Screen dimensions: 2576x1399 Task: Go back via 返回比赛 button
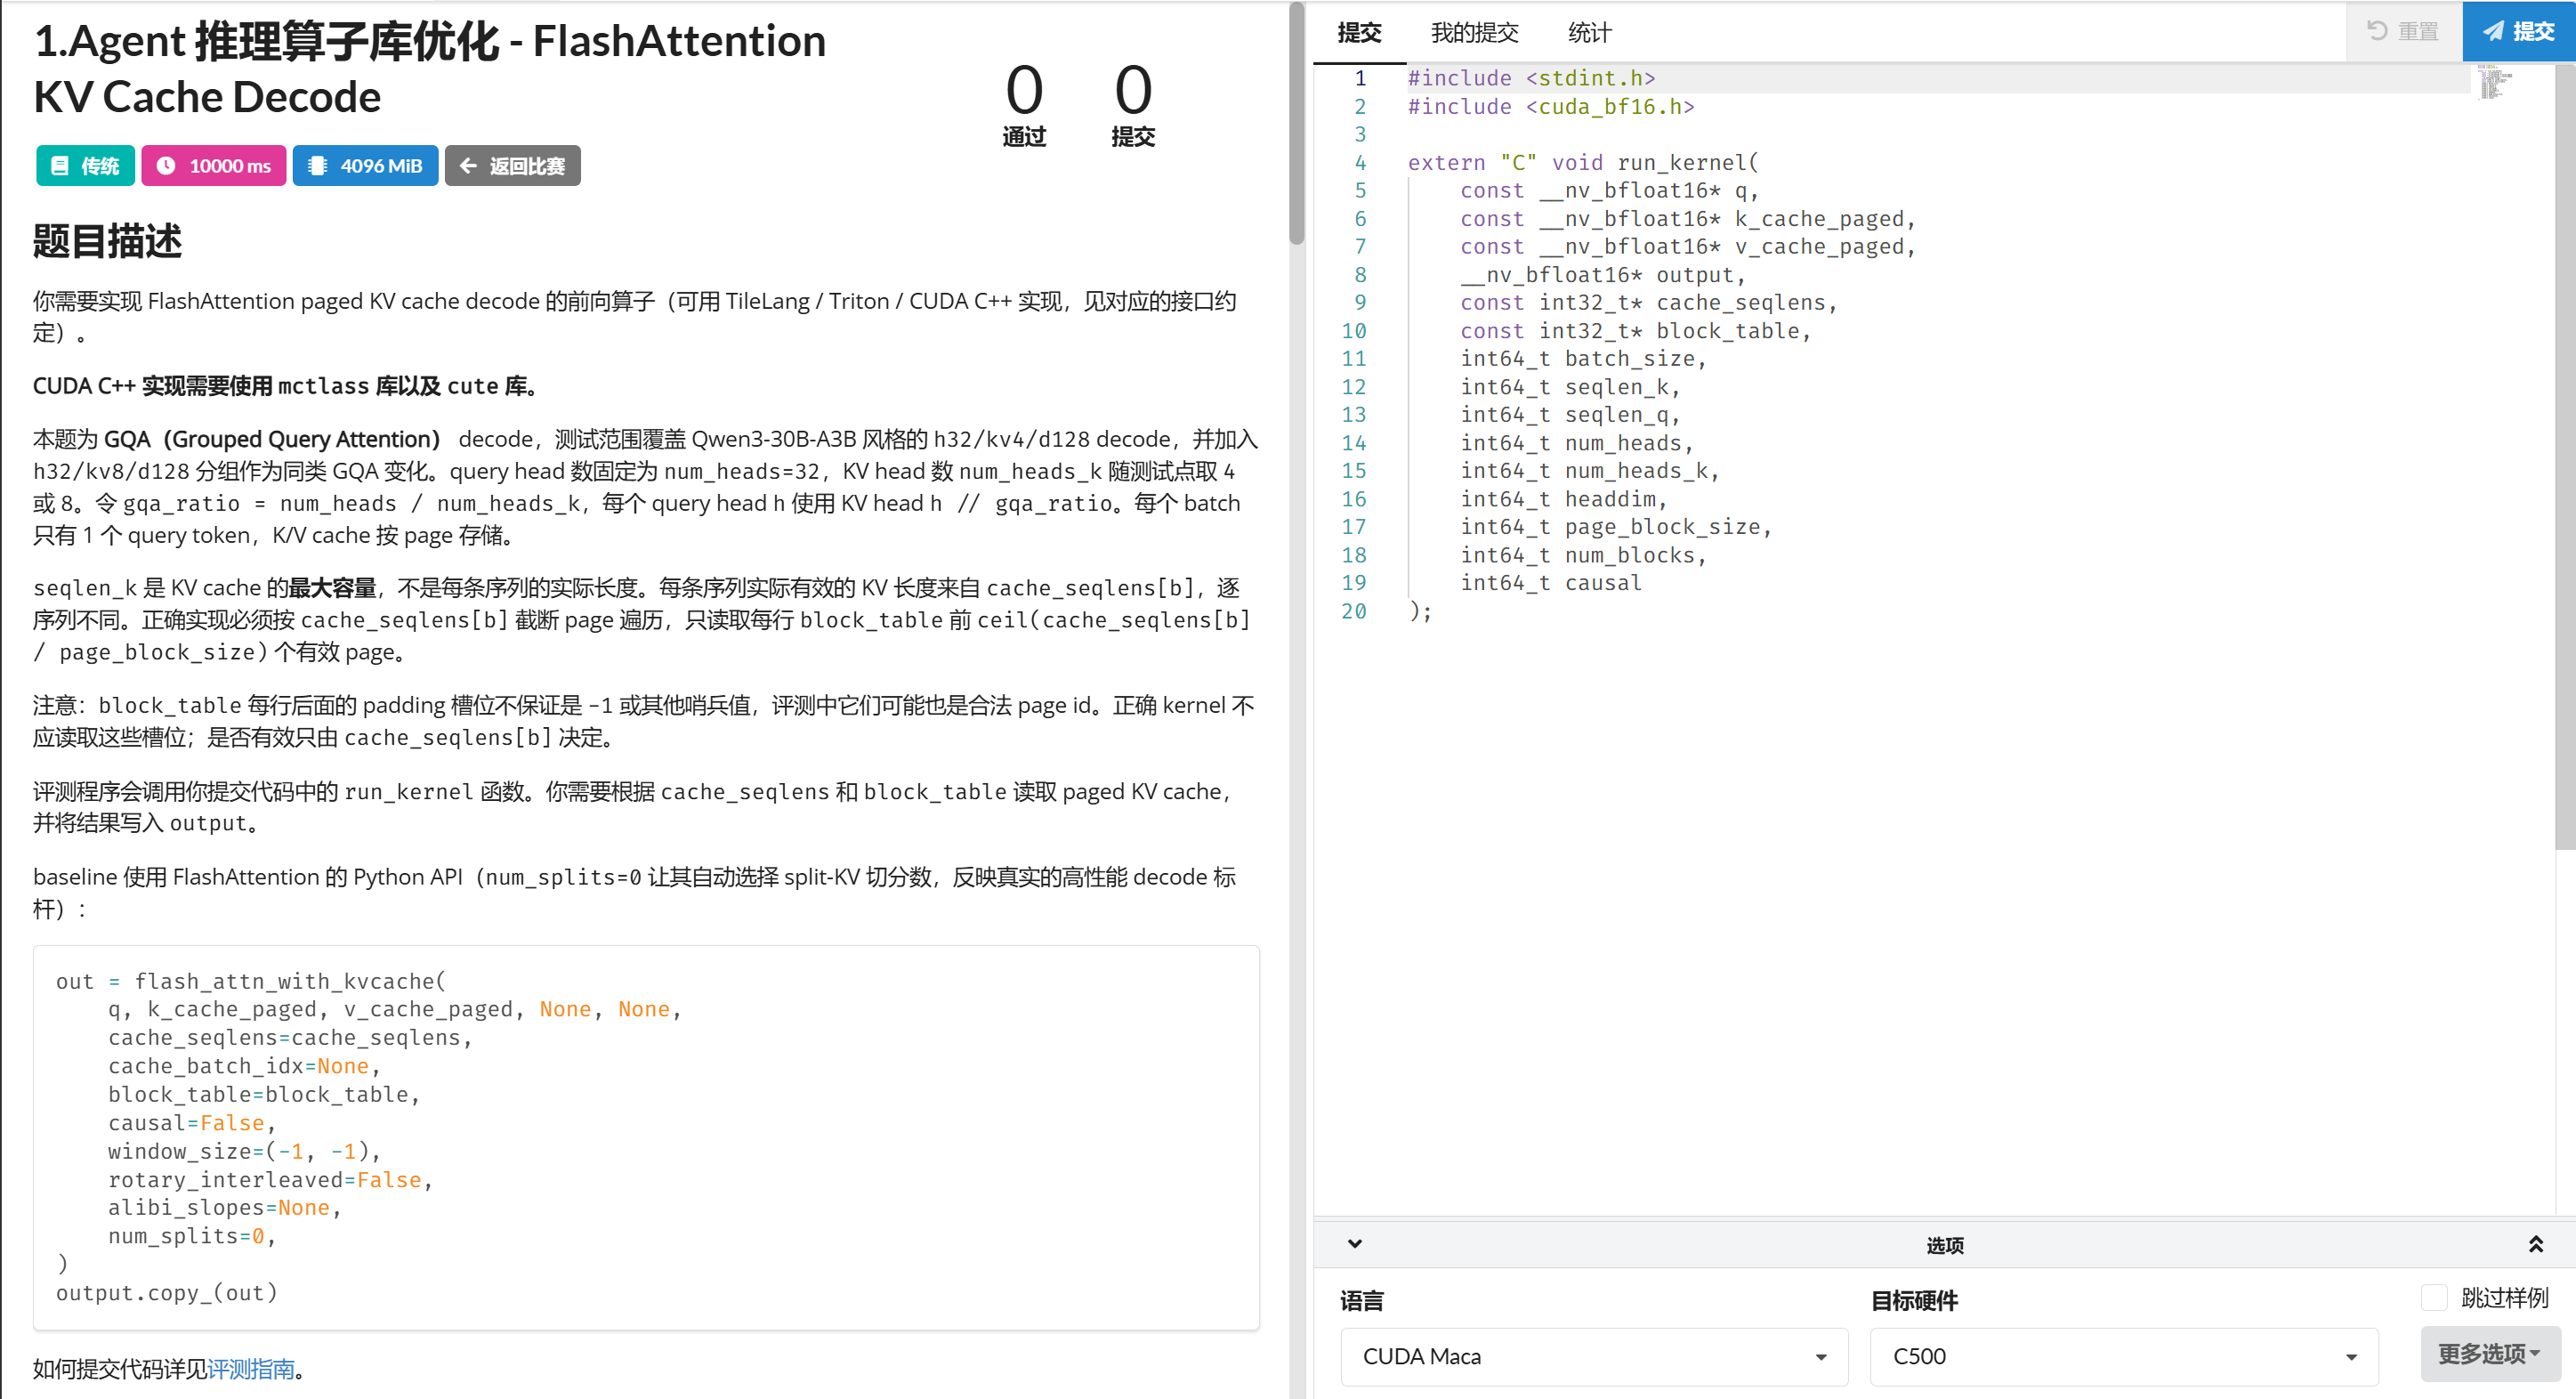point(513,166)
